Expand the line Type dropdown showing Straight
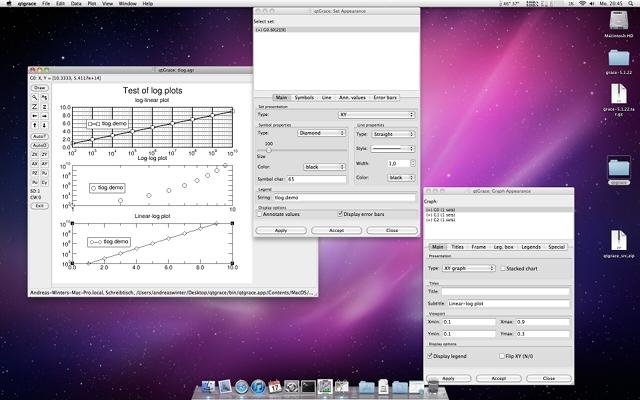Image resolution: width=640 pixels, height=400 pixels. point(392,133)
